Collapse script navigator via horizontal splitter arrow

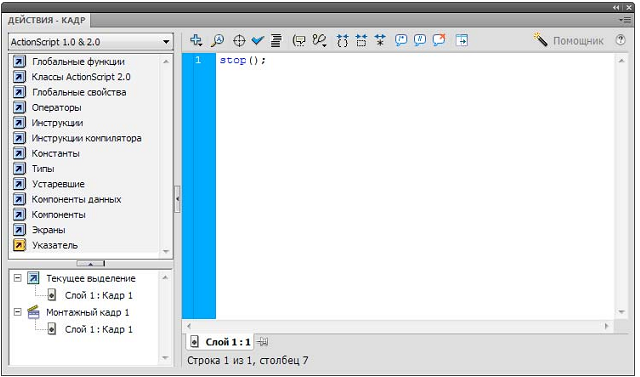(x=91, y=264)
